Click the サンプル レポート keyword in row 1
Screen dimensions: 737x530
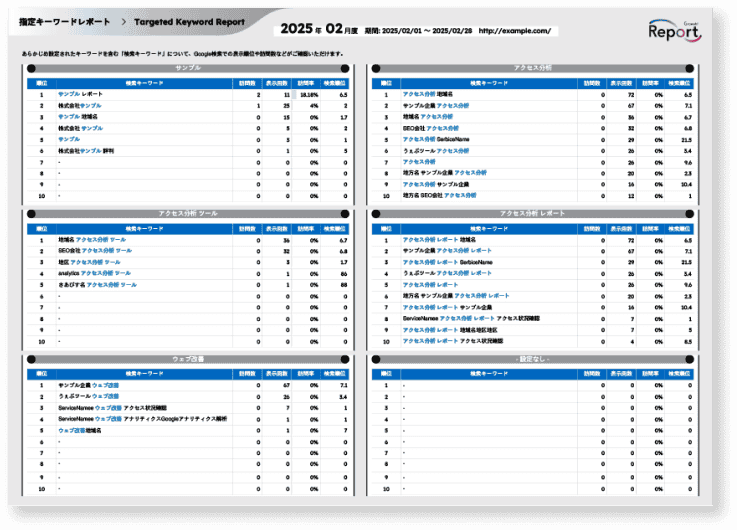pos(80,95)
